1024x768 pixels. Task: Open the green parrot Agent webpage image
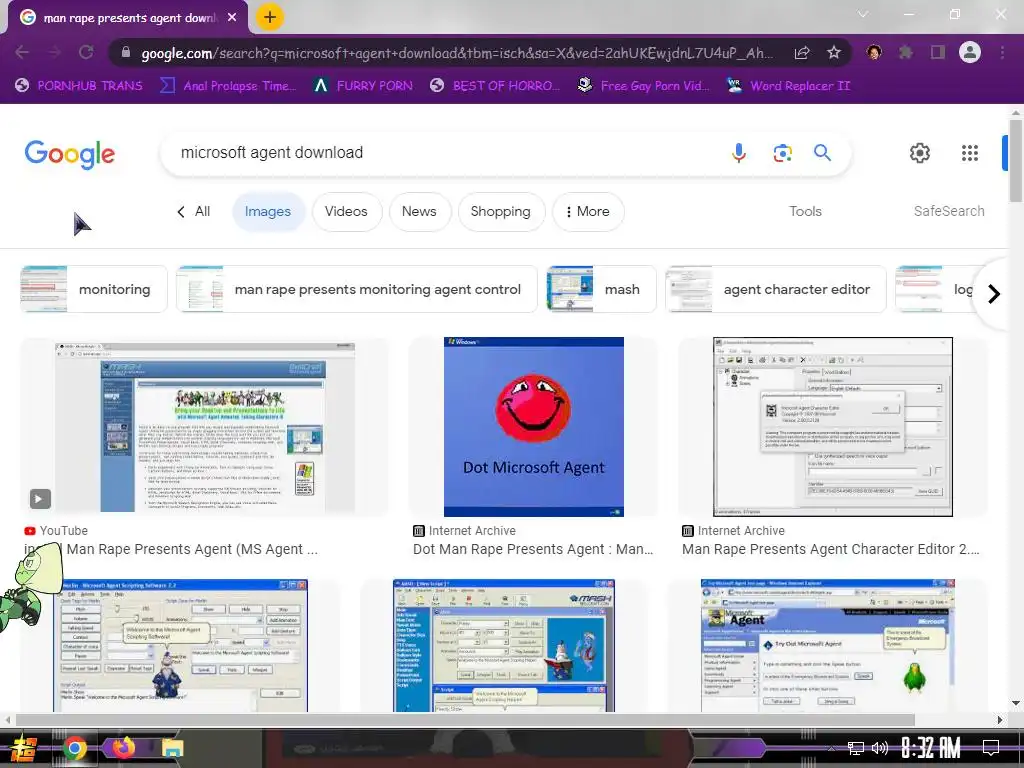827,645
